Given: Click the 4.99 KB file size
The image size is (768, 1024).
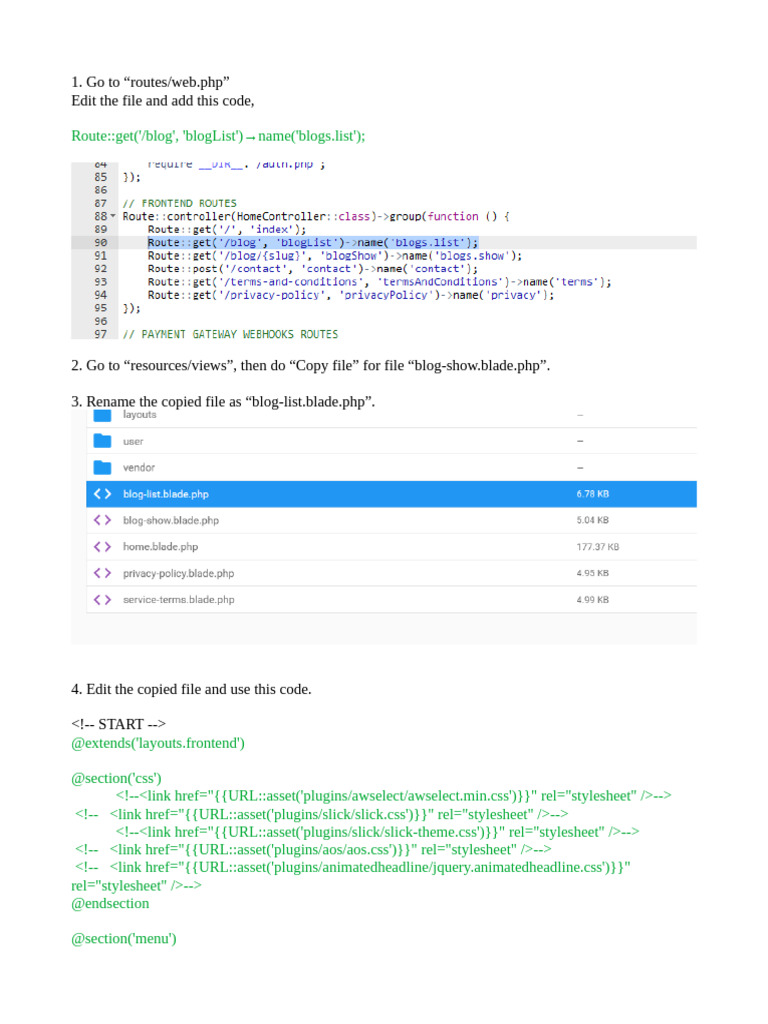Looking at the screenshot, I should (x=592, y=600).
